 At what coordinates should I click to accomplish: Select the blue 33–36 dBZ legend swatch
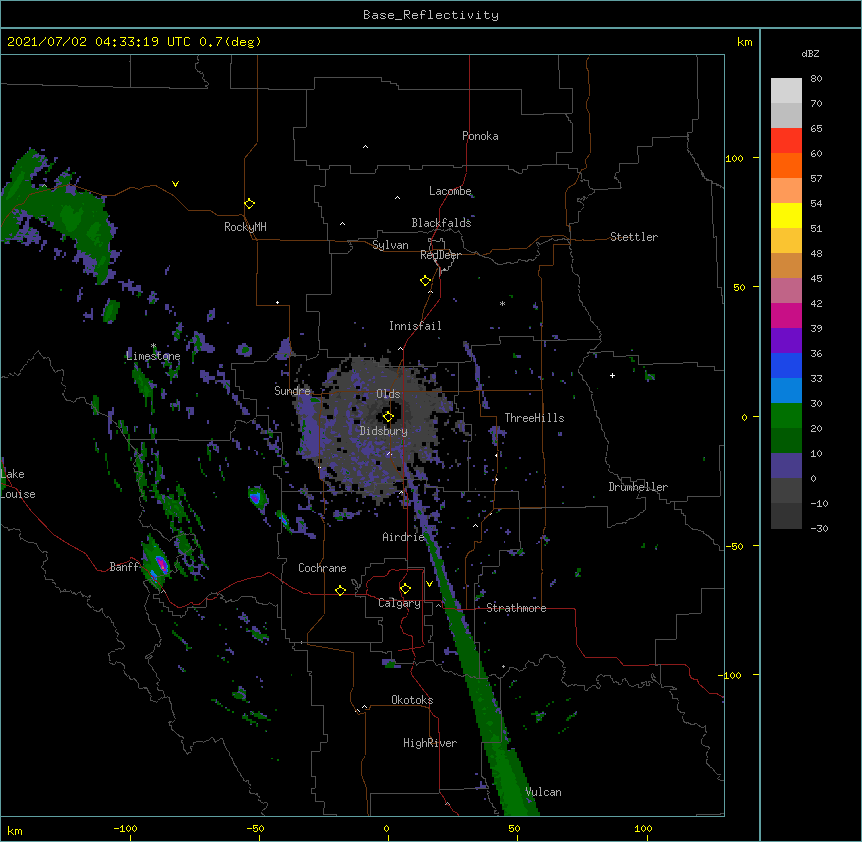coord(786,365)
